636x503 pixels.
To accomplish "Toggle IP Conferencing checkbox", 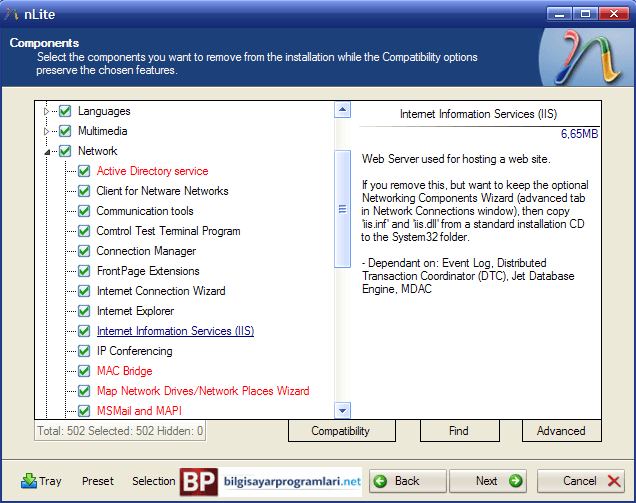I will click(84, 350).
